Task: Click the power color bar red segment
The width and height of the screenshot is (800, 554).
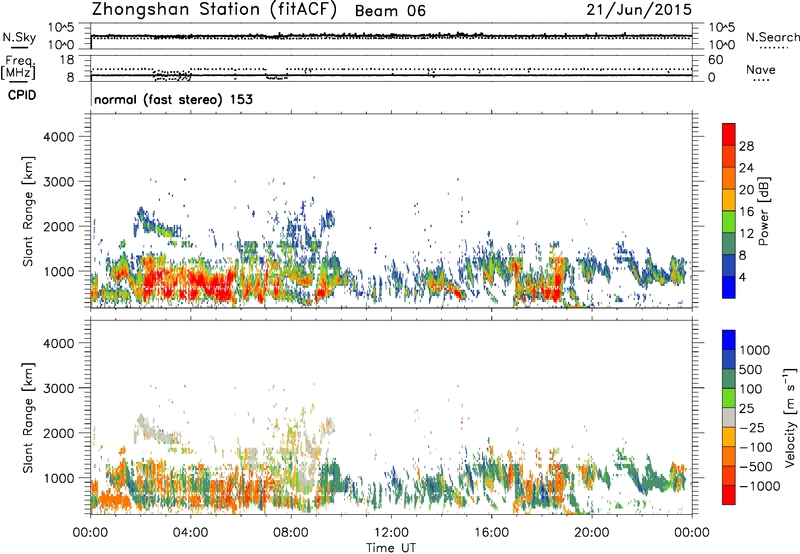Action: pos(729,134)
